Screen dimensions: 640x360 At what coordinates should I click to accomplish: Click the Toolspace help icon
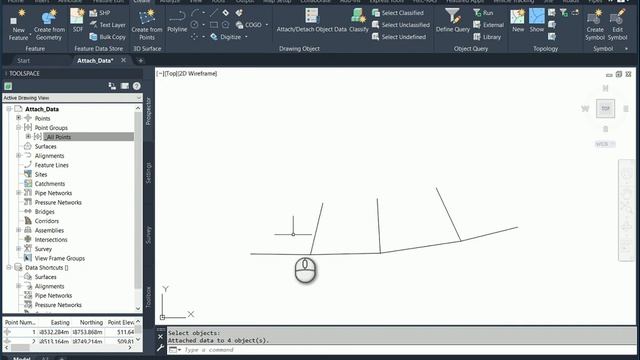point(137,86)
